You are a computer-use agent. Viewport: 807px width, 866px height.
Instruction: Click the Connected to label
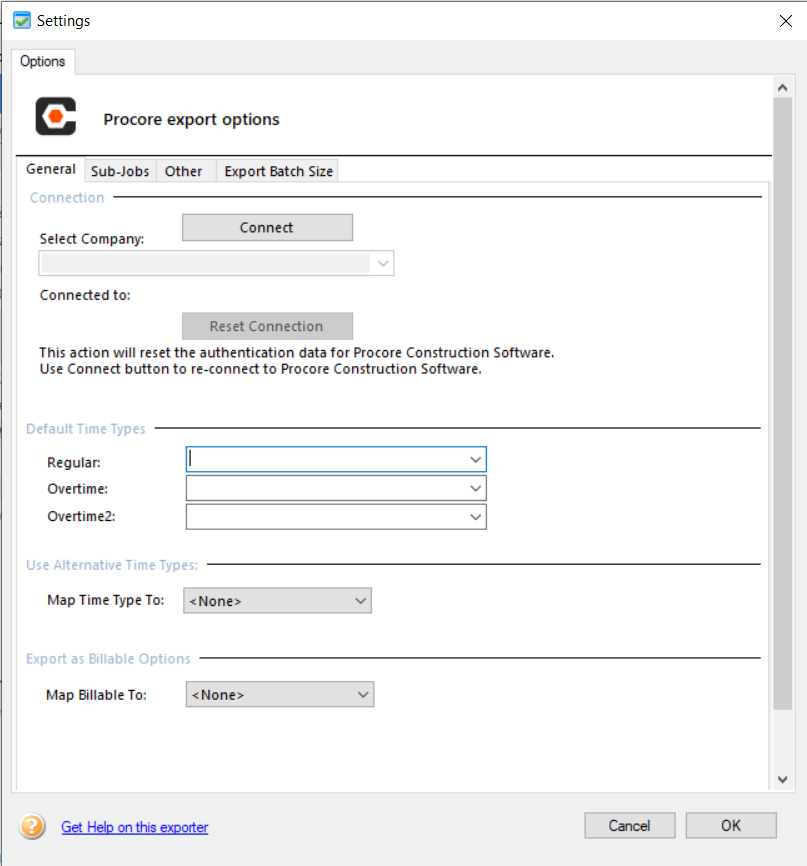85,295
